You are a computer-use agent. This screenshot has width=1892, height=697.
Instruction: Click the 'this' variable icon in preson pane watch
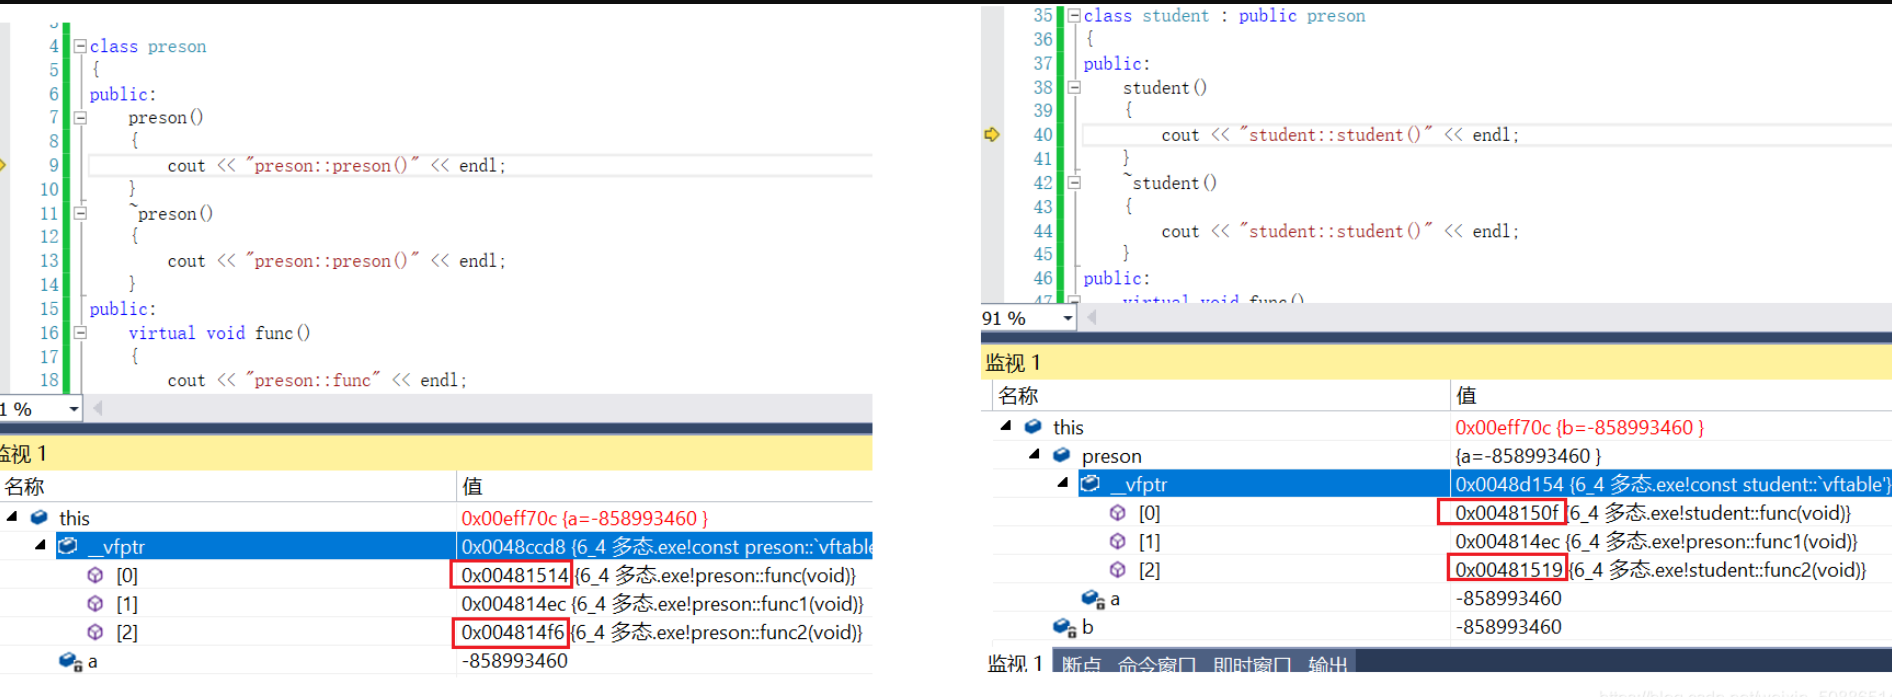tap(39, 517)
